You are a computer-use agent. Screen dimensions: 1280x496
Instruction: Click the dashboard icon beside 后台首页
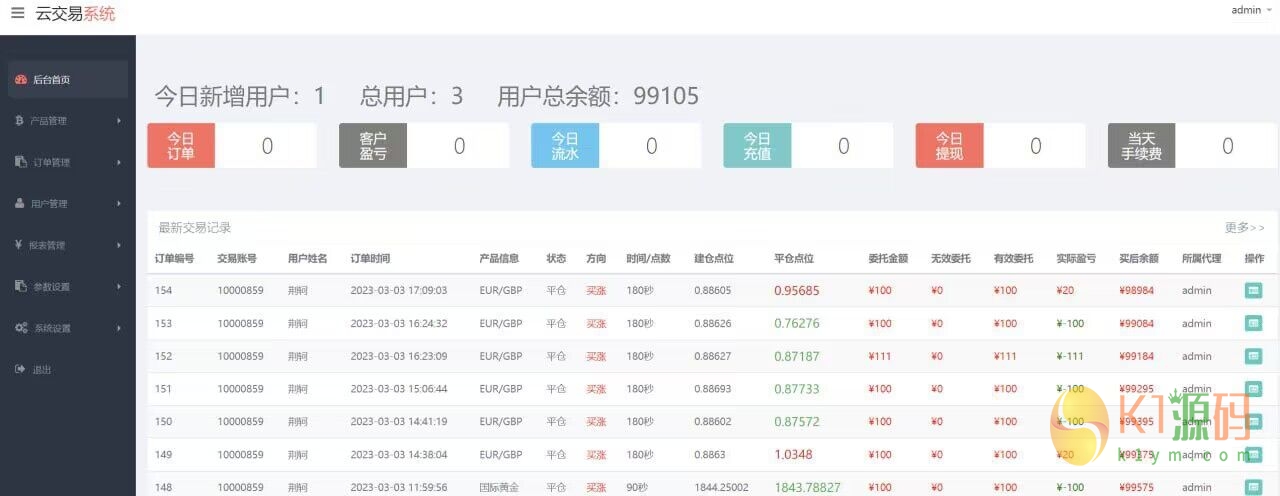tap(21, 80)
